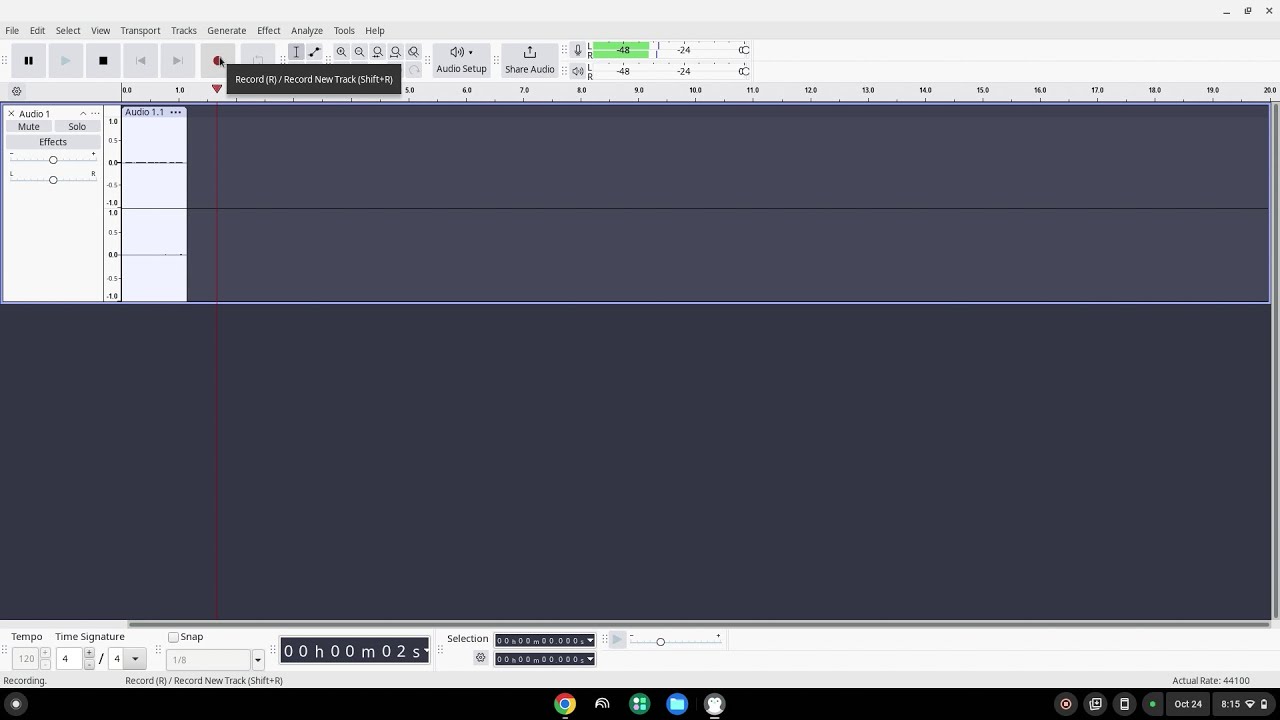Open the time signature denominator dropdown
Viewport: 1280px width, 720px height.
point(135,659)
